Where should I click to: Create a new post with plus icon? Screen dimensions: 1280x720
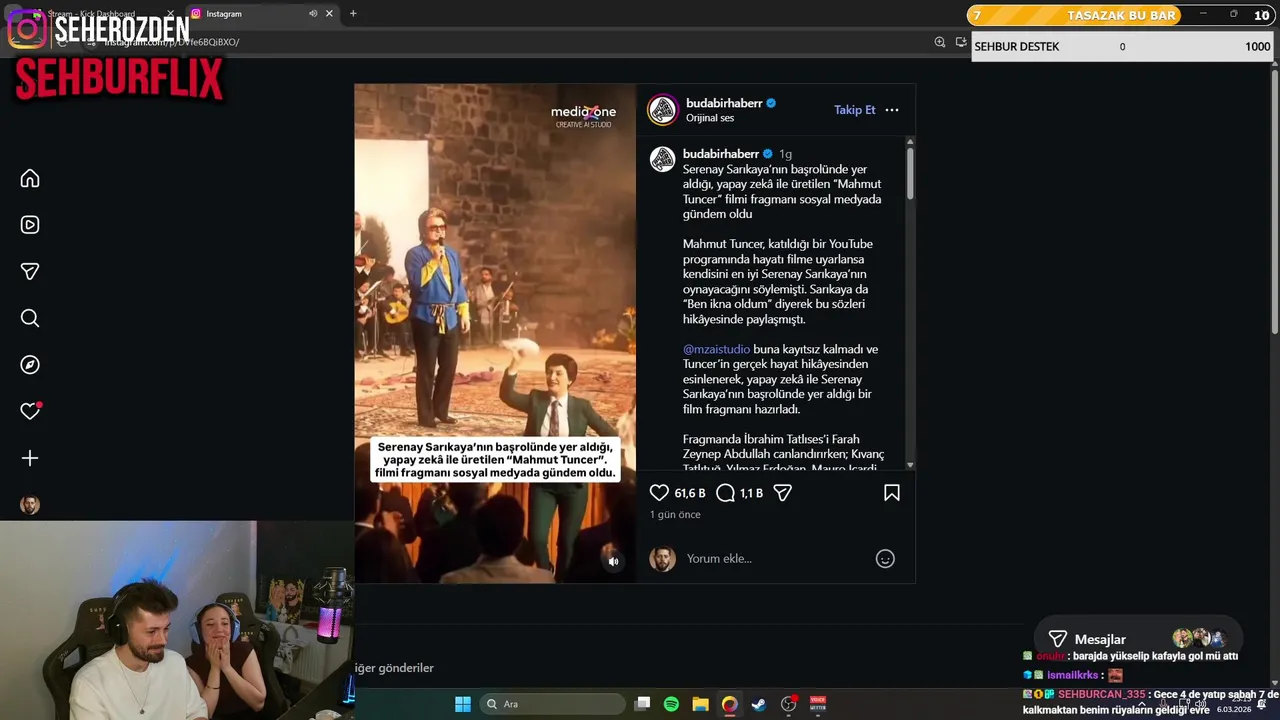(x=30, y=458)
